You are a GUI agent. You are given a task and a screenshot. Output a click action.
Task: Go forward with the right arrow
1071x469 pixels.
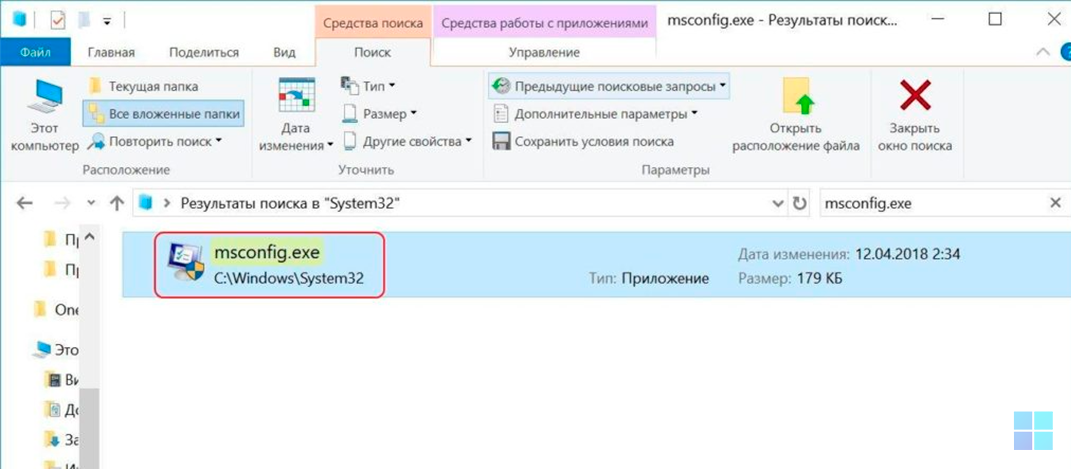(x=61, y=203)
